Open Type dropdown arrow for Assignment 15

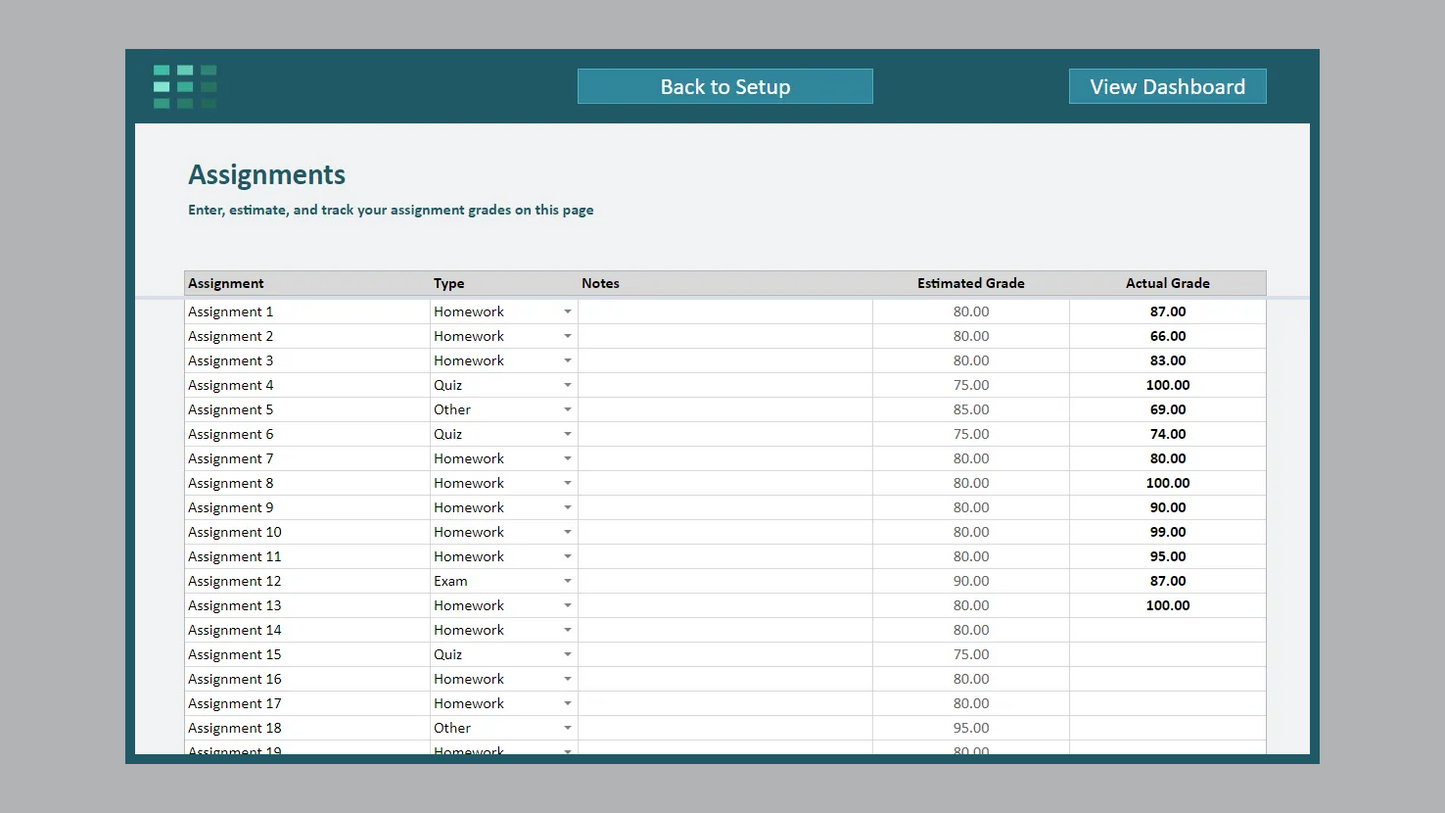567,655
